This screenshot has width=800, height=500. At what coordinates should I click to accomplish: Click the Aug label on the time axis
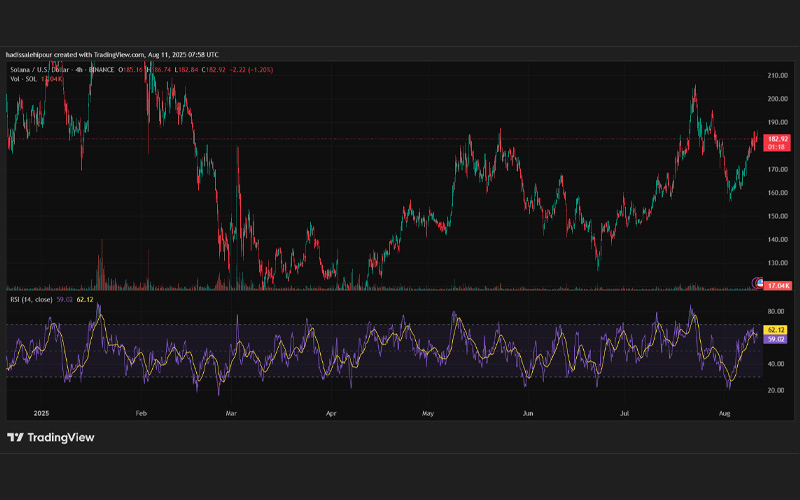724,413
